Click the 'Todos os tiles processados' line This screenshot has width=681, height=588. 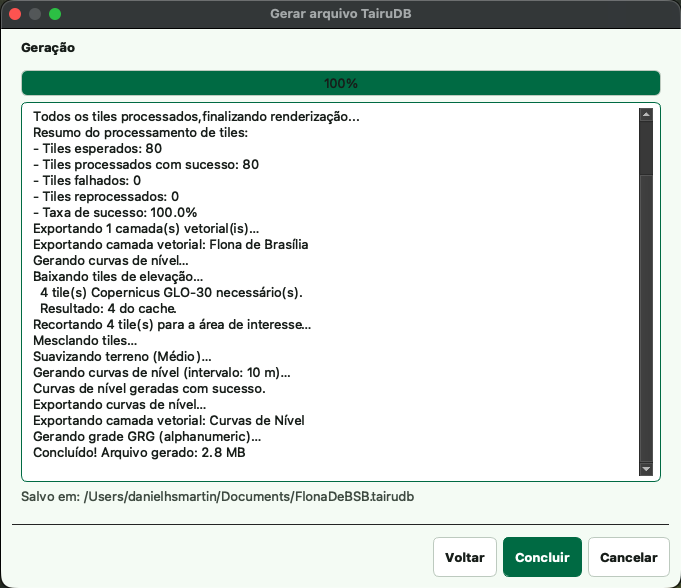[x=196, y=117]
